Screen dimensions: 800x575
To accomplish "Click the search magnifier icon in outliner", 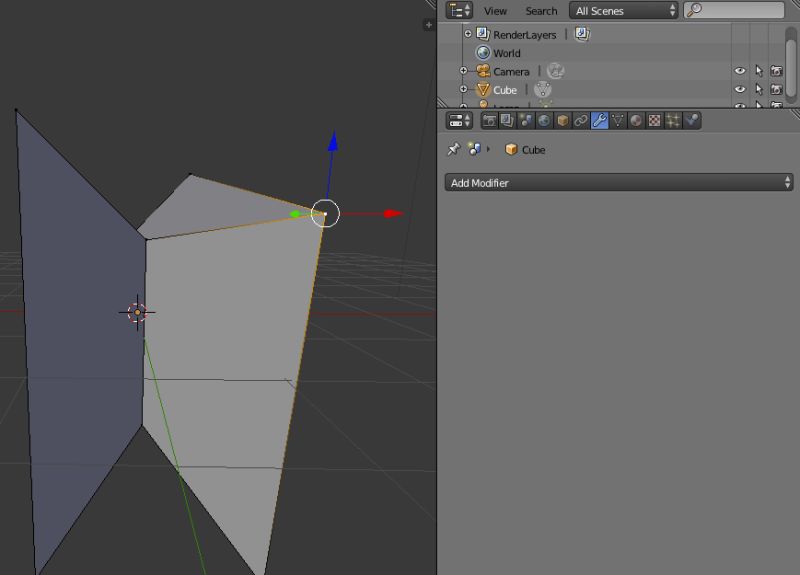I will pos(694,10).
